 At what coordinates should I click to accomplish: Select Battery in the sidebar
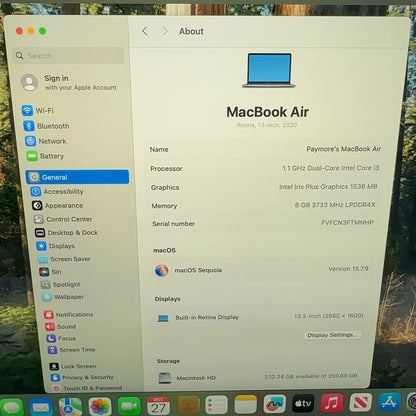pos(45,156)
